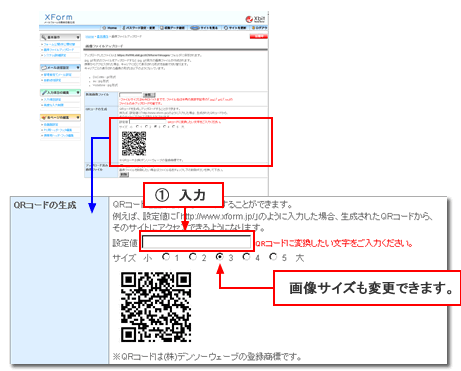Select size 2 radio in enlarged view

pyautogui.click(x=193, y=257)
